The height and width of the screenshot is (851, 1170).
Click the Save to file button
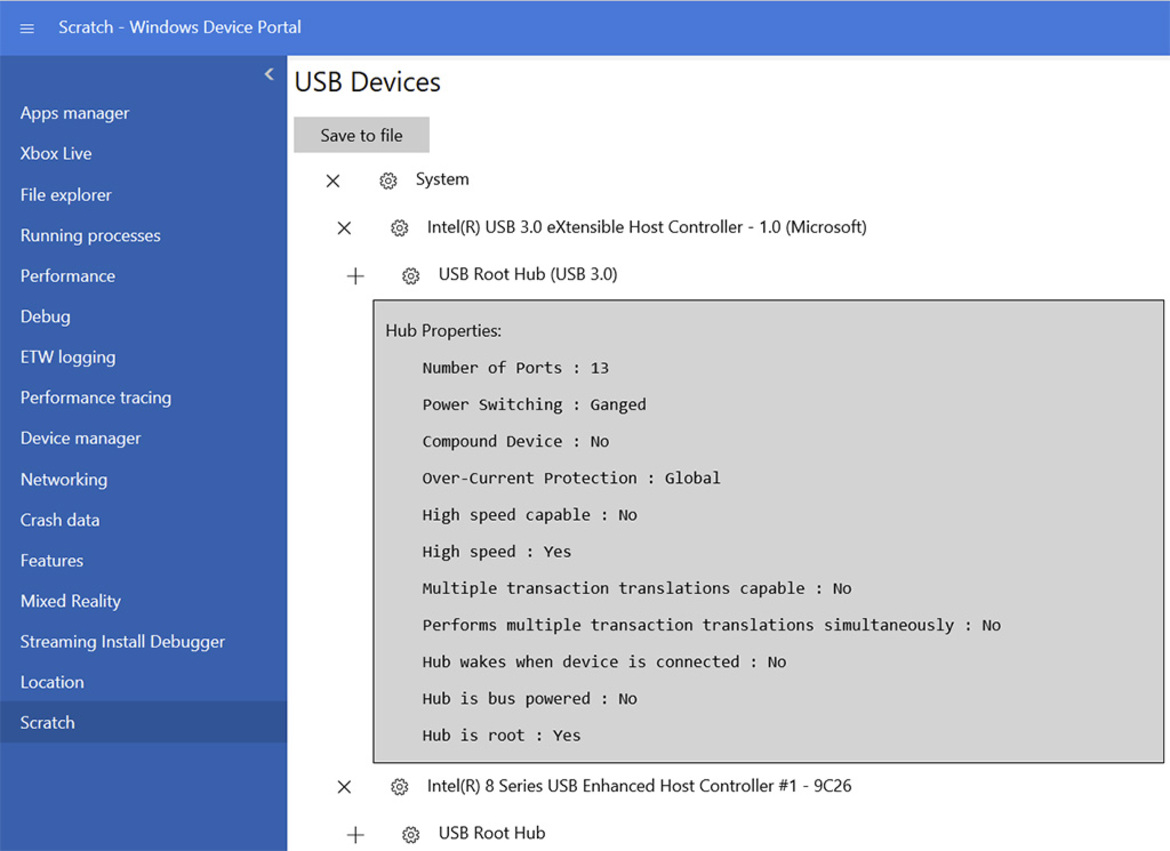click(361, 134)
